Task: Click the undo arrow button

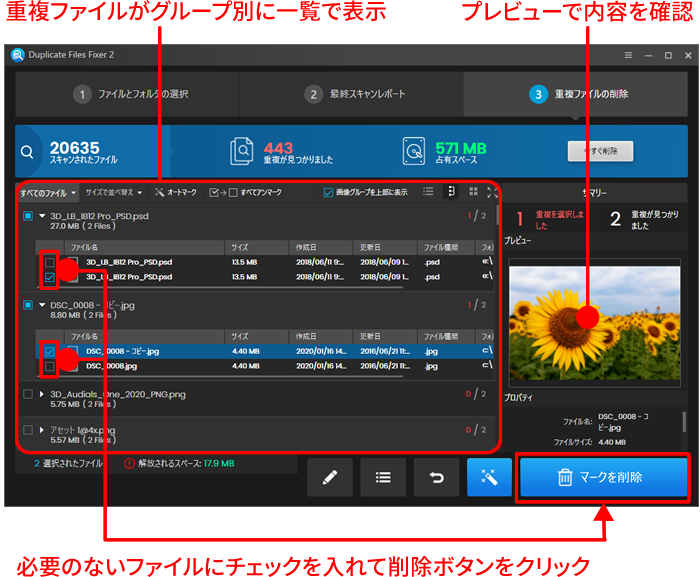Action: click(436, 477)
